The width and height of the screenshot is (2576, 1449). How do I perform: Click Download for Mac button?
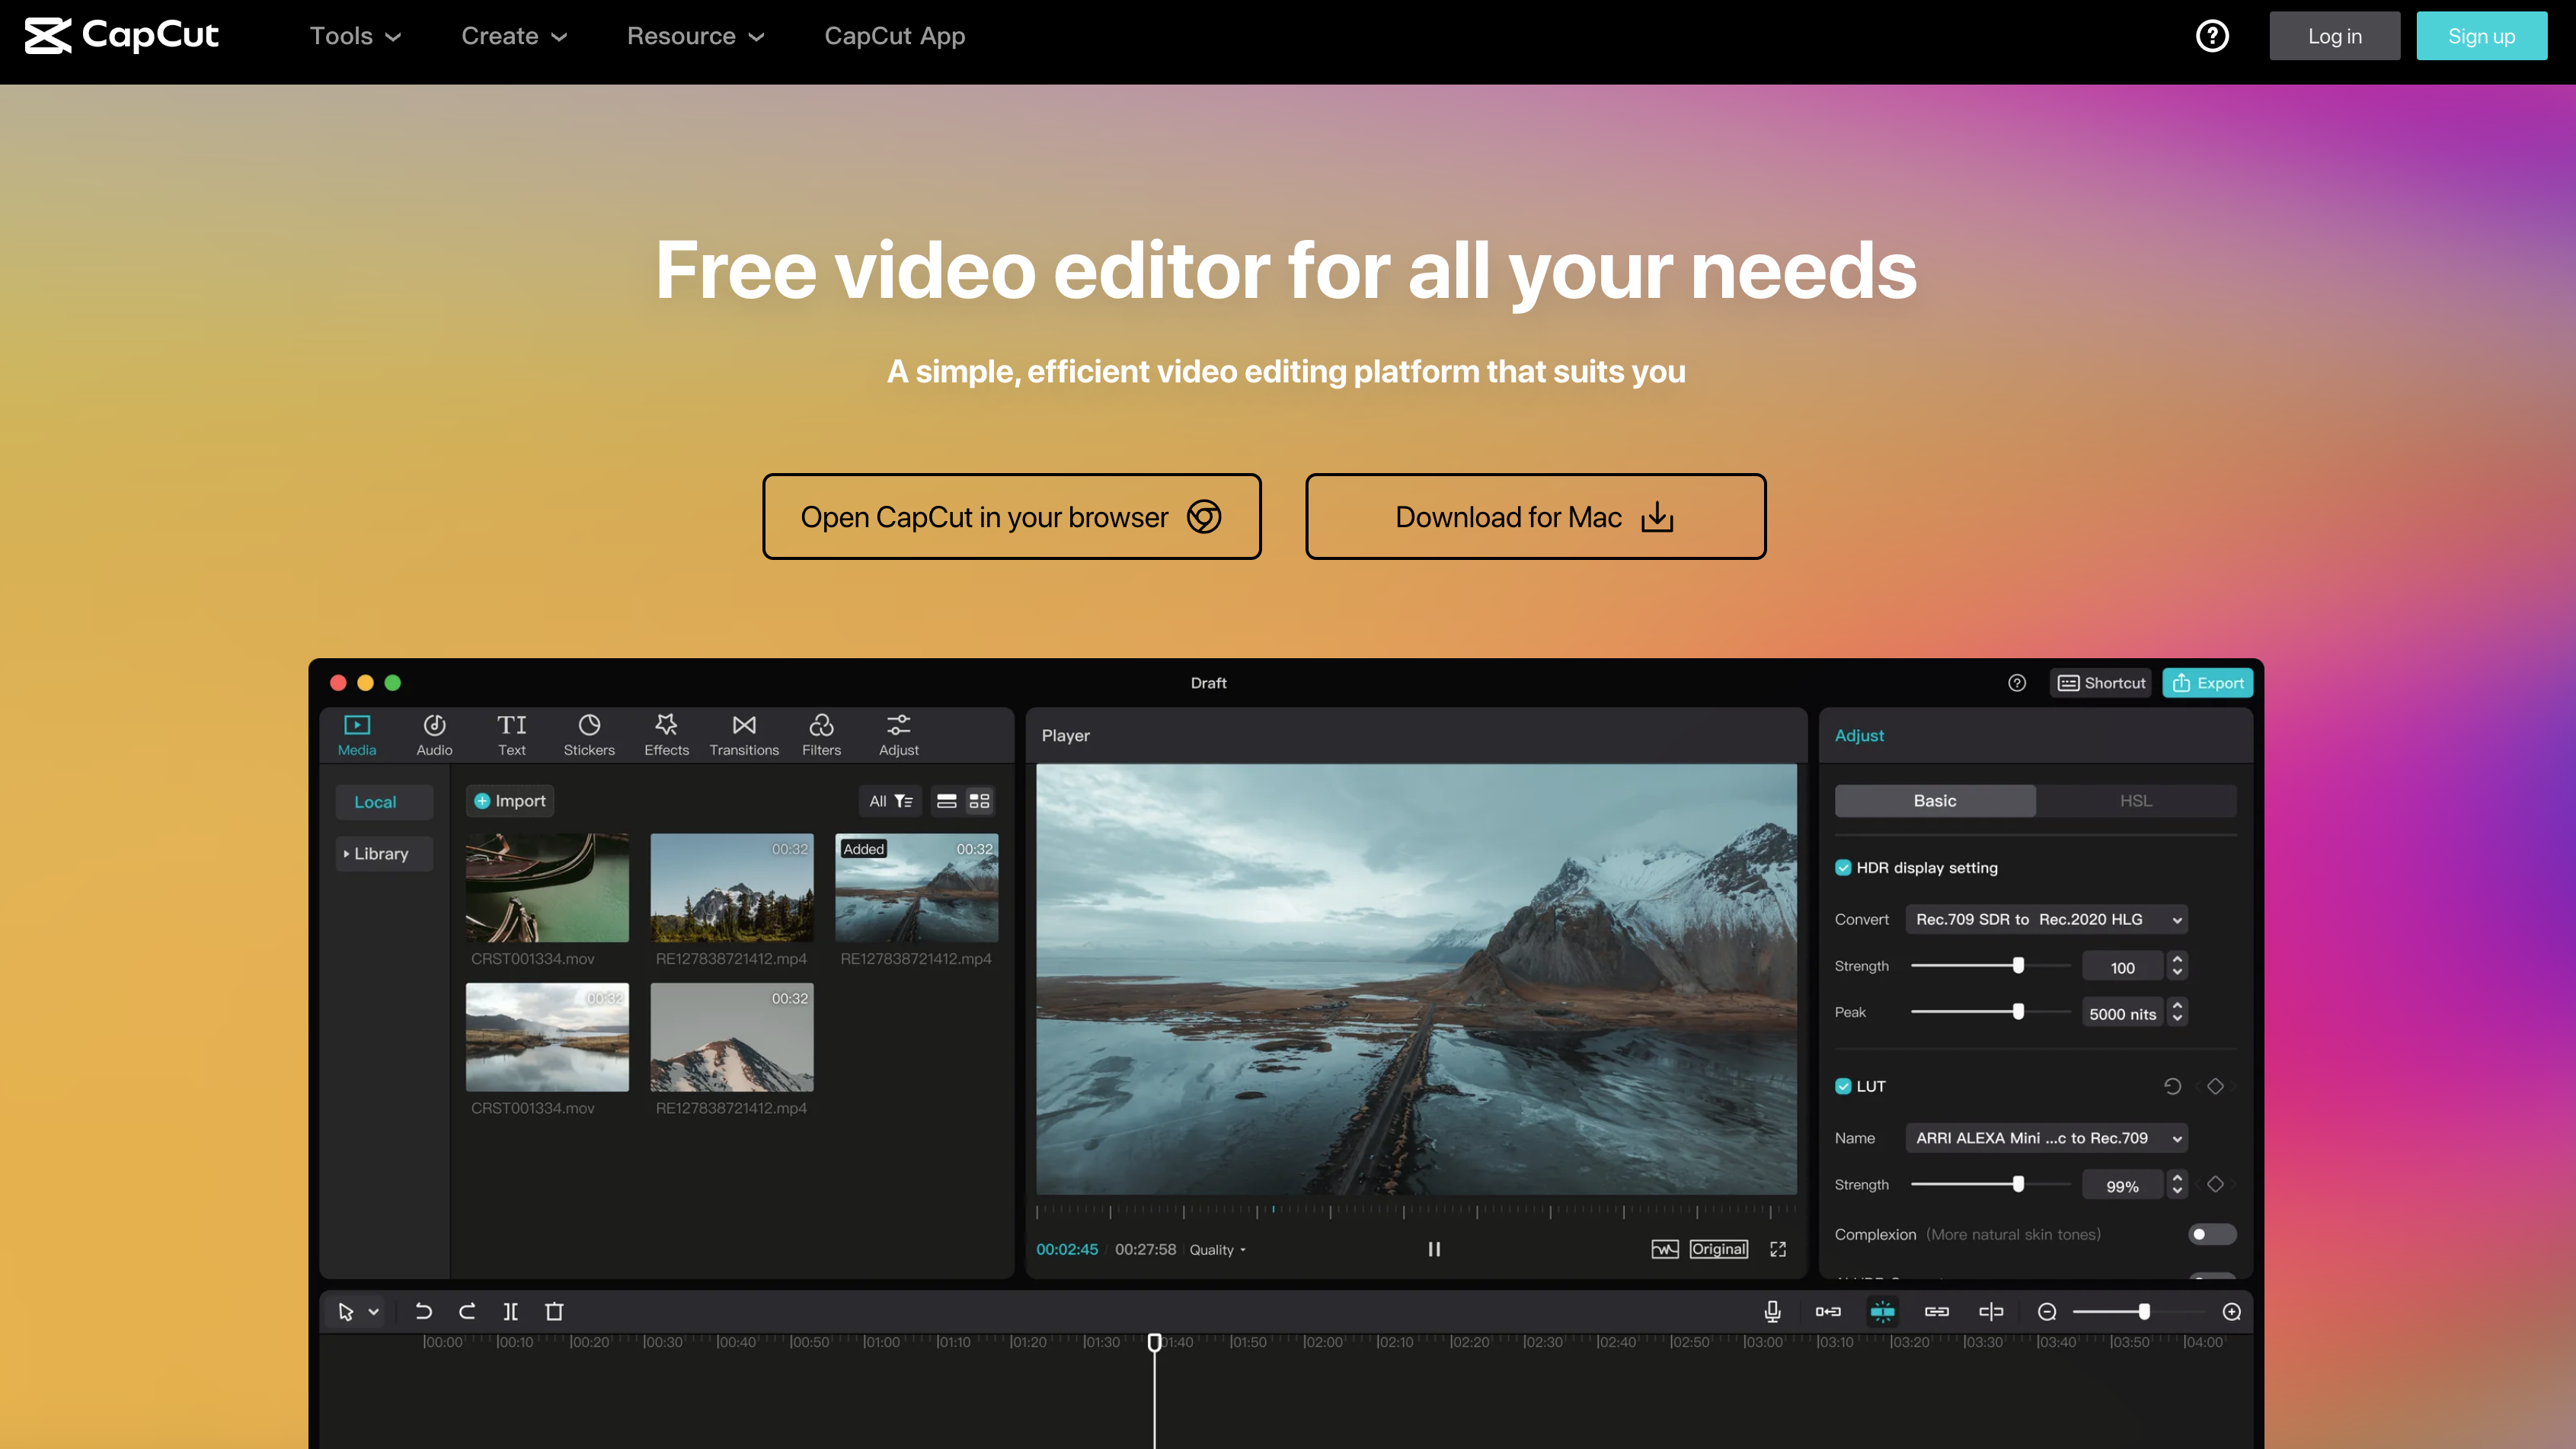[1535, 517]
